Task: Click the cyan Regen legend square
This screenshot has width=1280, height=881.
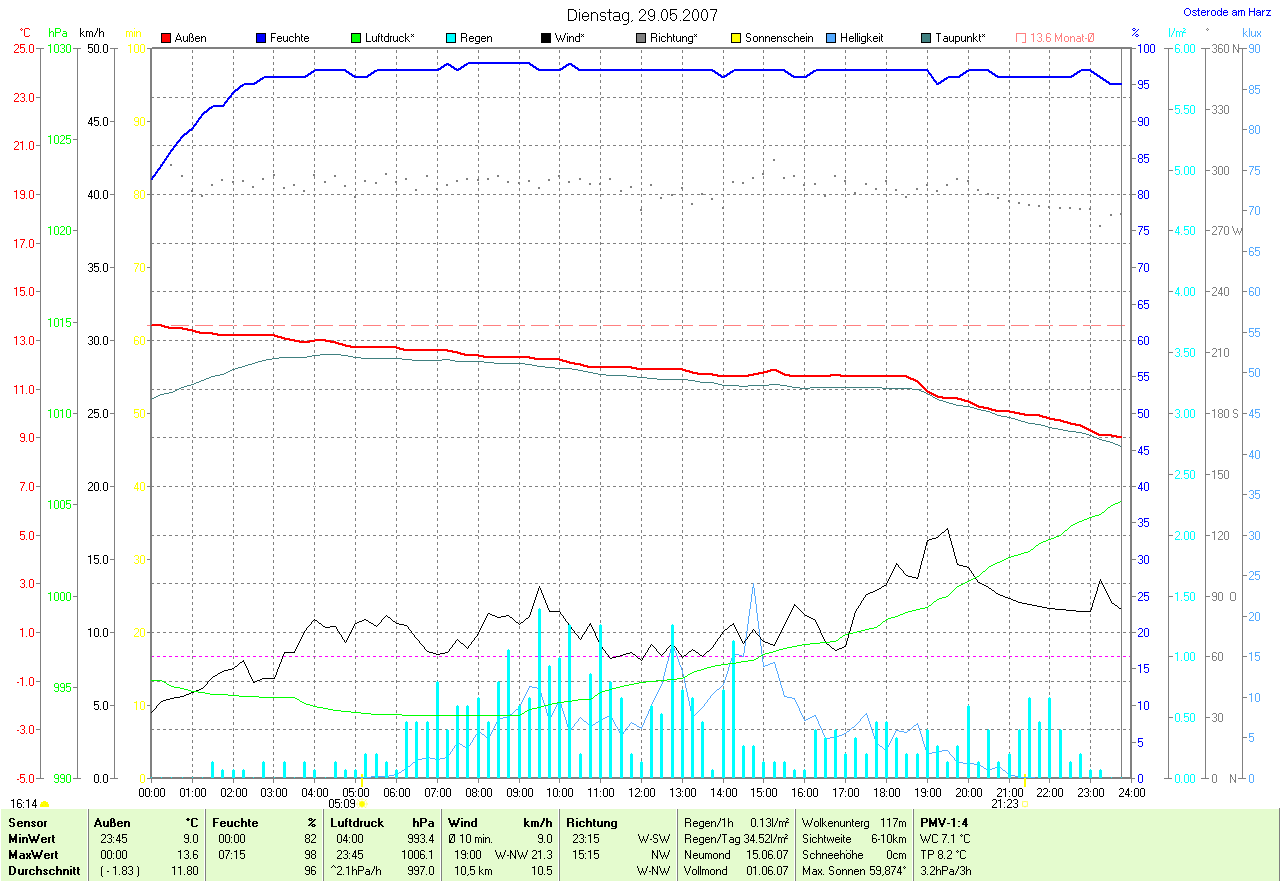Action: pyautogui.click(x=451, y=38)
